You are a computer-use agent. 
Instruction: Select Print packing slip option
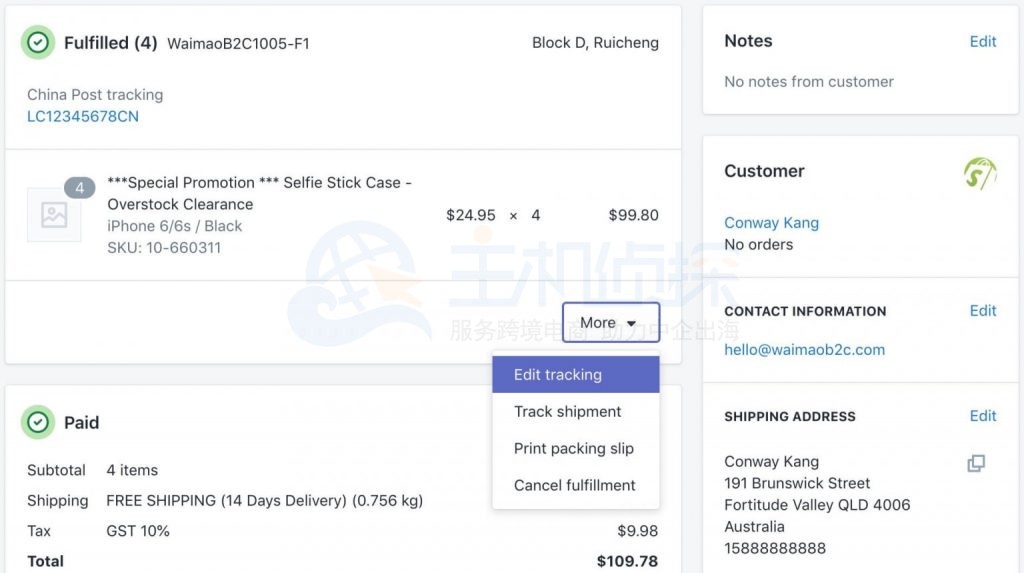pyautogui.click(x=575, y=449)
